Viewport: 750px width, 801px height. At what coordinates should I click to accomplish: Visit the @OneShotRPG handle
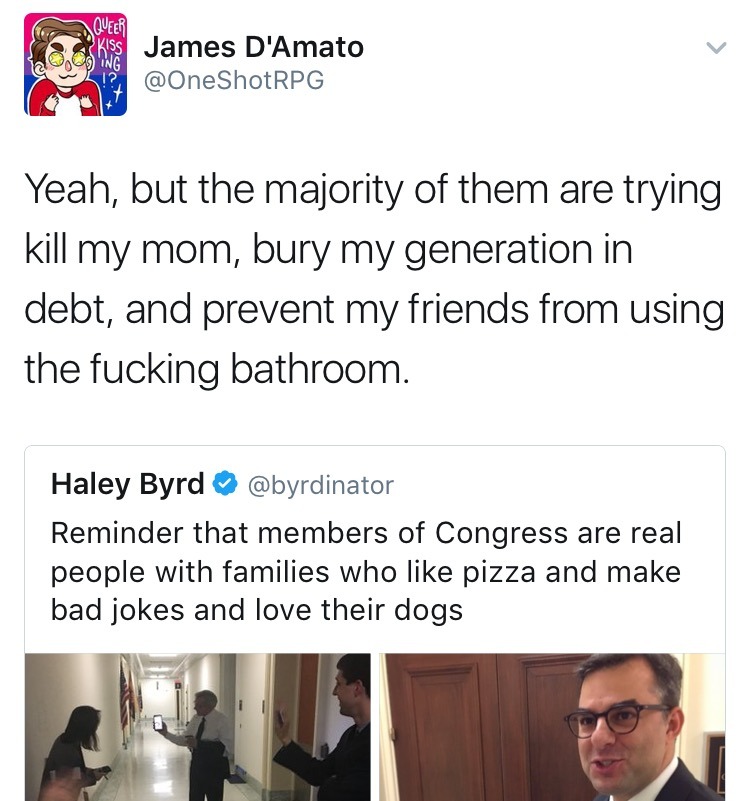[234, 80]
